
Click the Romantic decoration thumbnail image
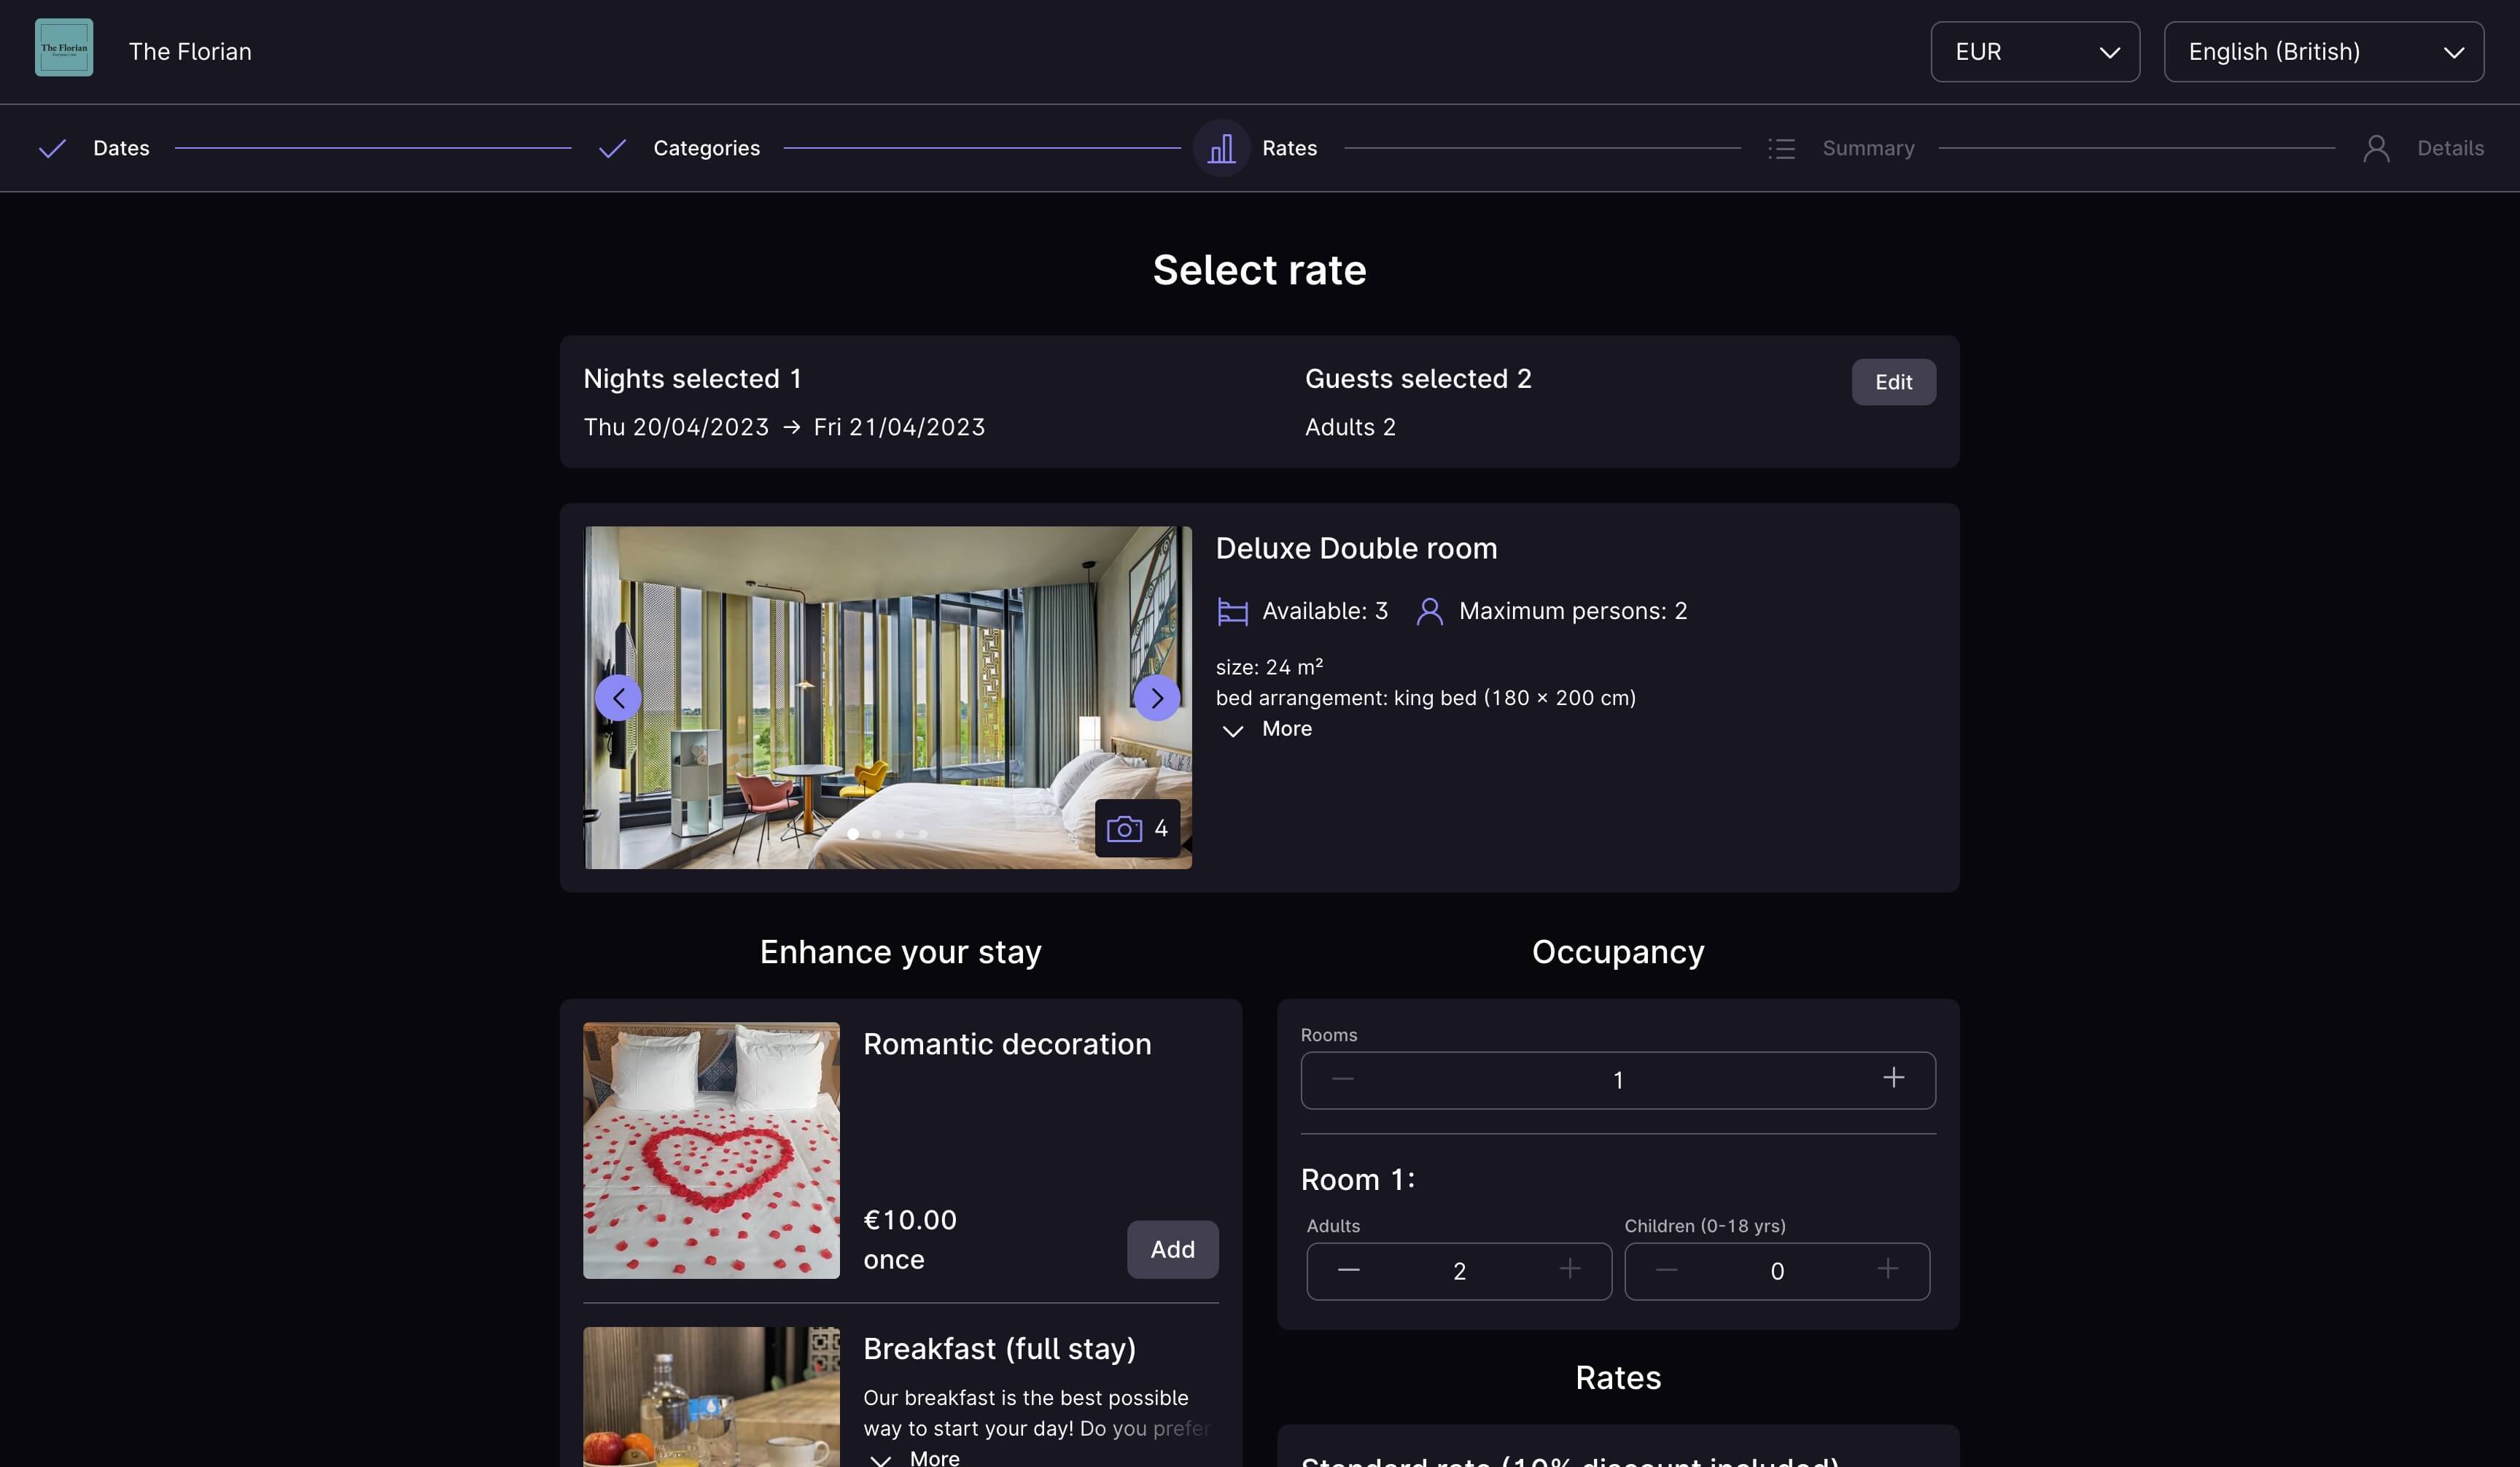coord(711,1150)
